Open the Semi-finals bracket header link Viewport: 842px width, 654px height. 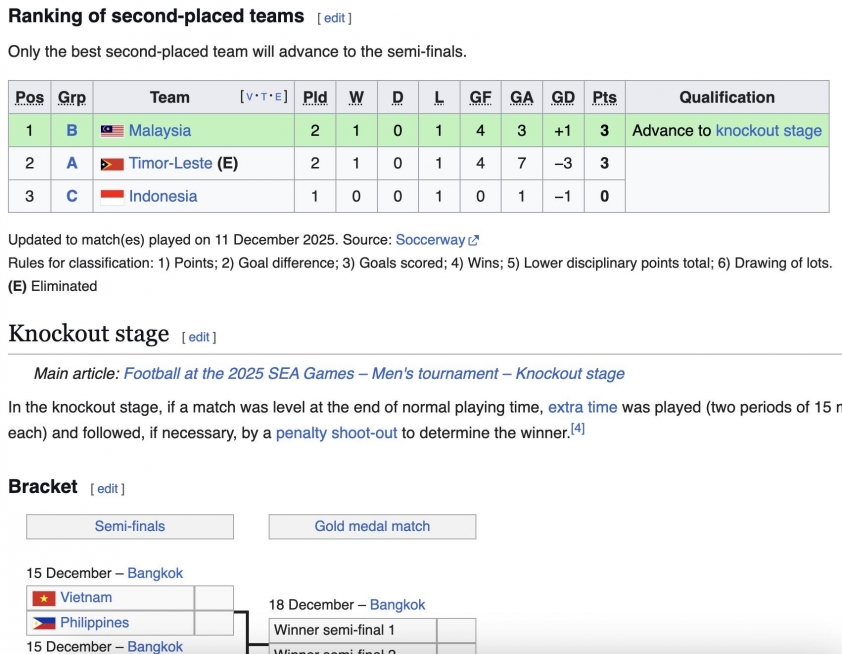click(x=130, y=526)
